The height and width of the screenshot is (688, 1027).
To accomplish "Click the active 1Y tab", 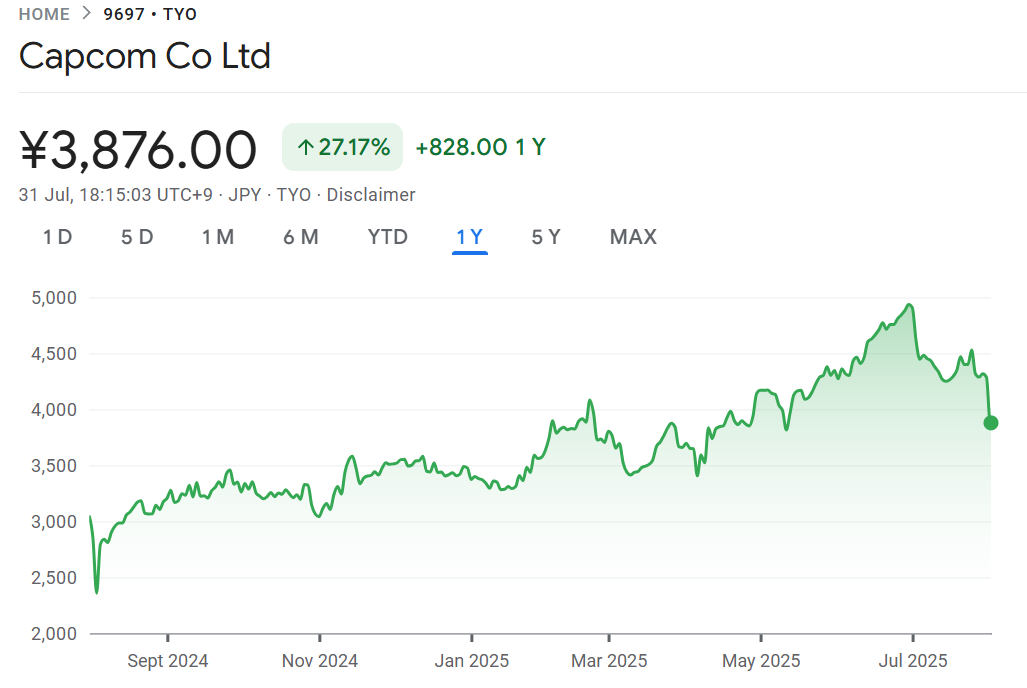I will [469, 237].
